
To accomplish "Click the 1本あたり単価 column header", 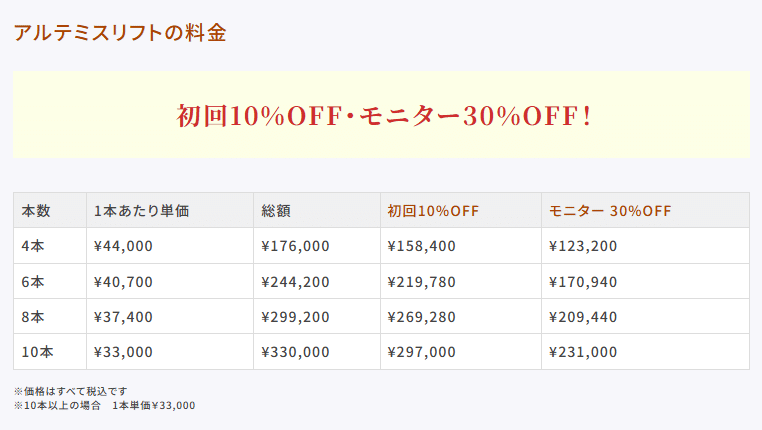I will [141, 211].
